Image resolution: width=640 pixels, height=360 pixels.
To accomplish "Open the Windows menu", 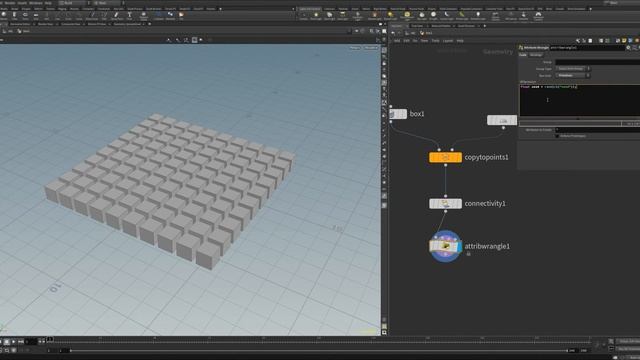I will (x=35, y=3).
